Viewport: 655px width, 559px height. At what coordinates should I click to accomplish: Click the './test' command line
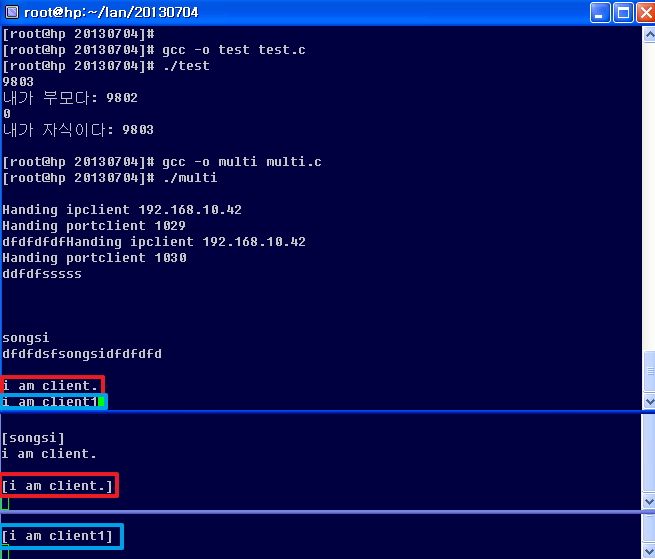click(106, 66)
